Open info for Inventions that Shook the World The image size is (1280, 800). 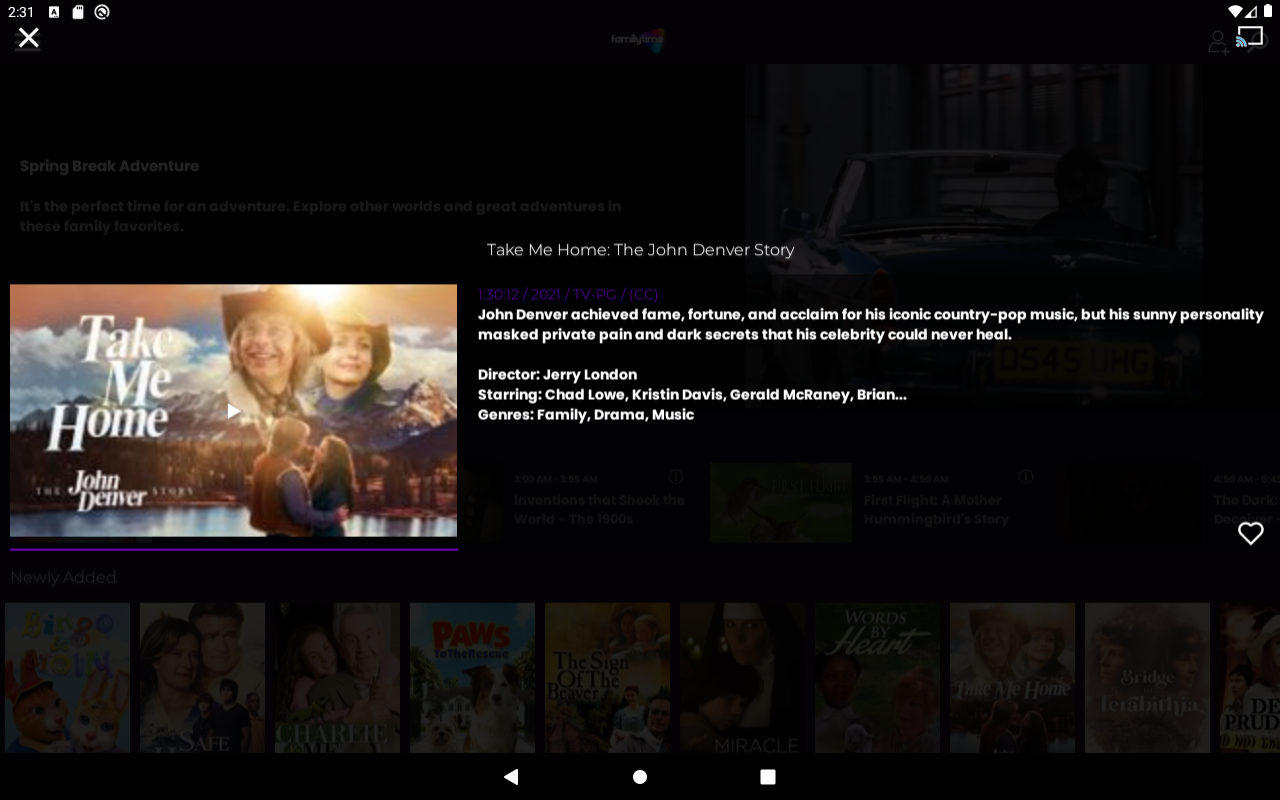point(676,477)
